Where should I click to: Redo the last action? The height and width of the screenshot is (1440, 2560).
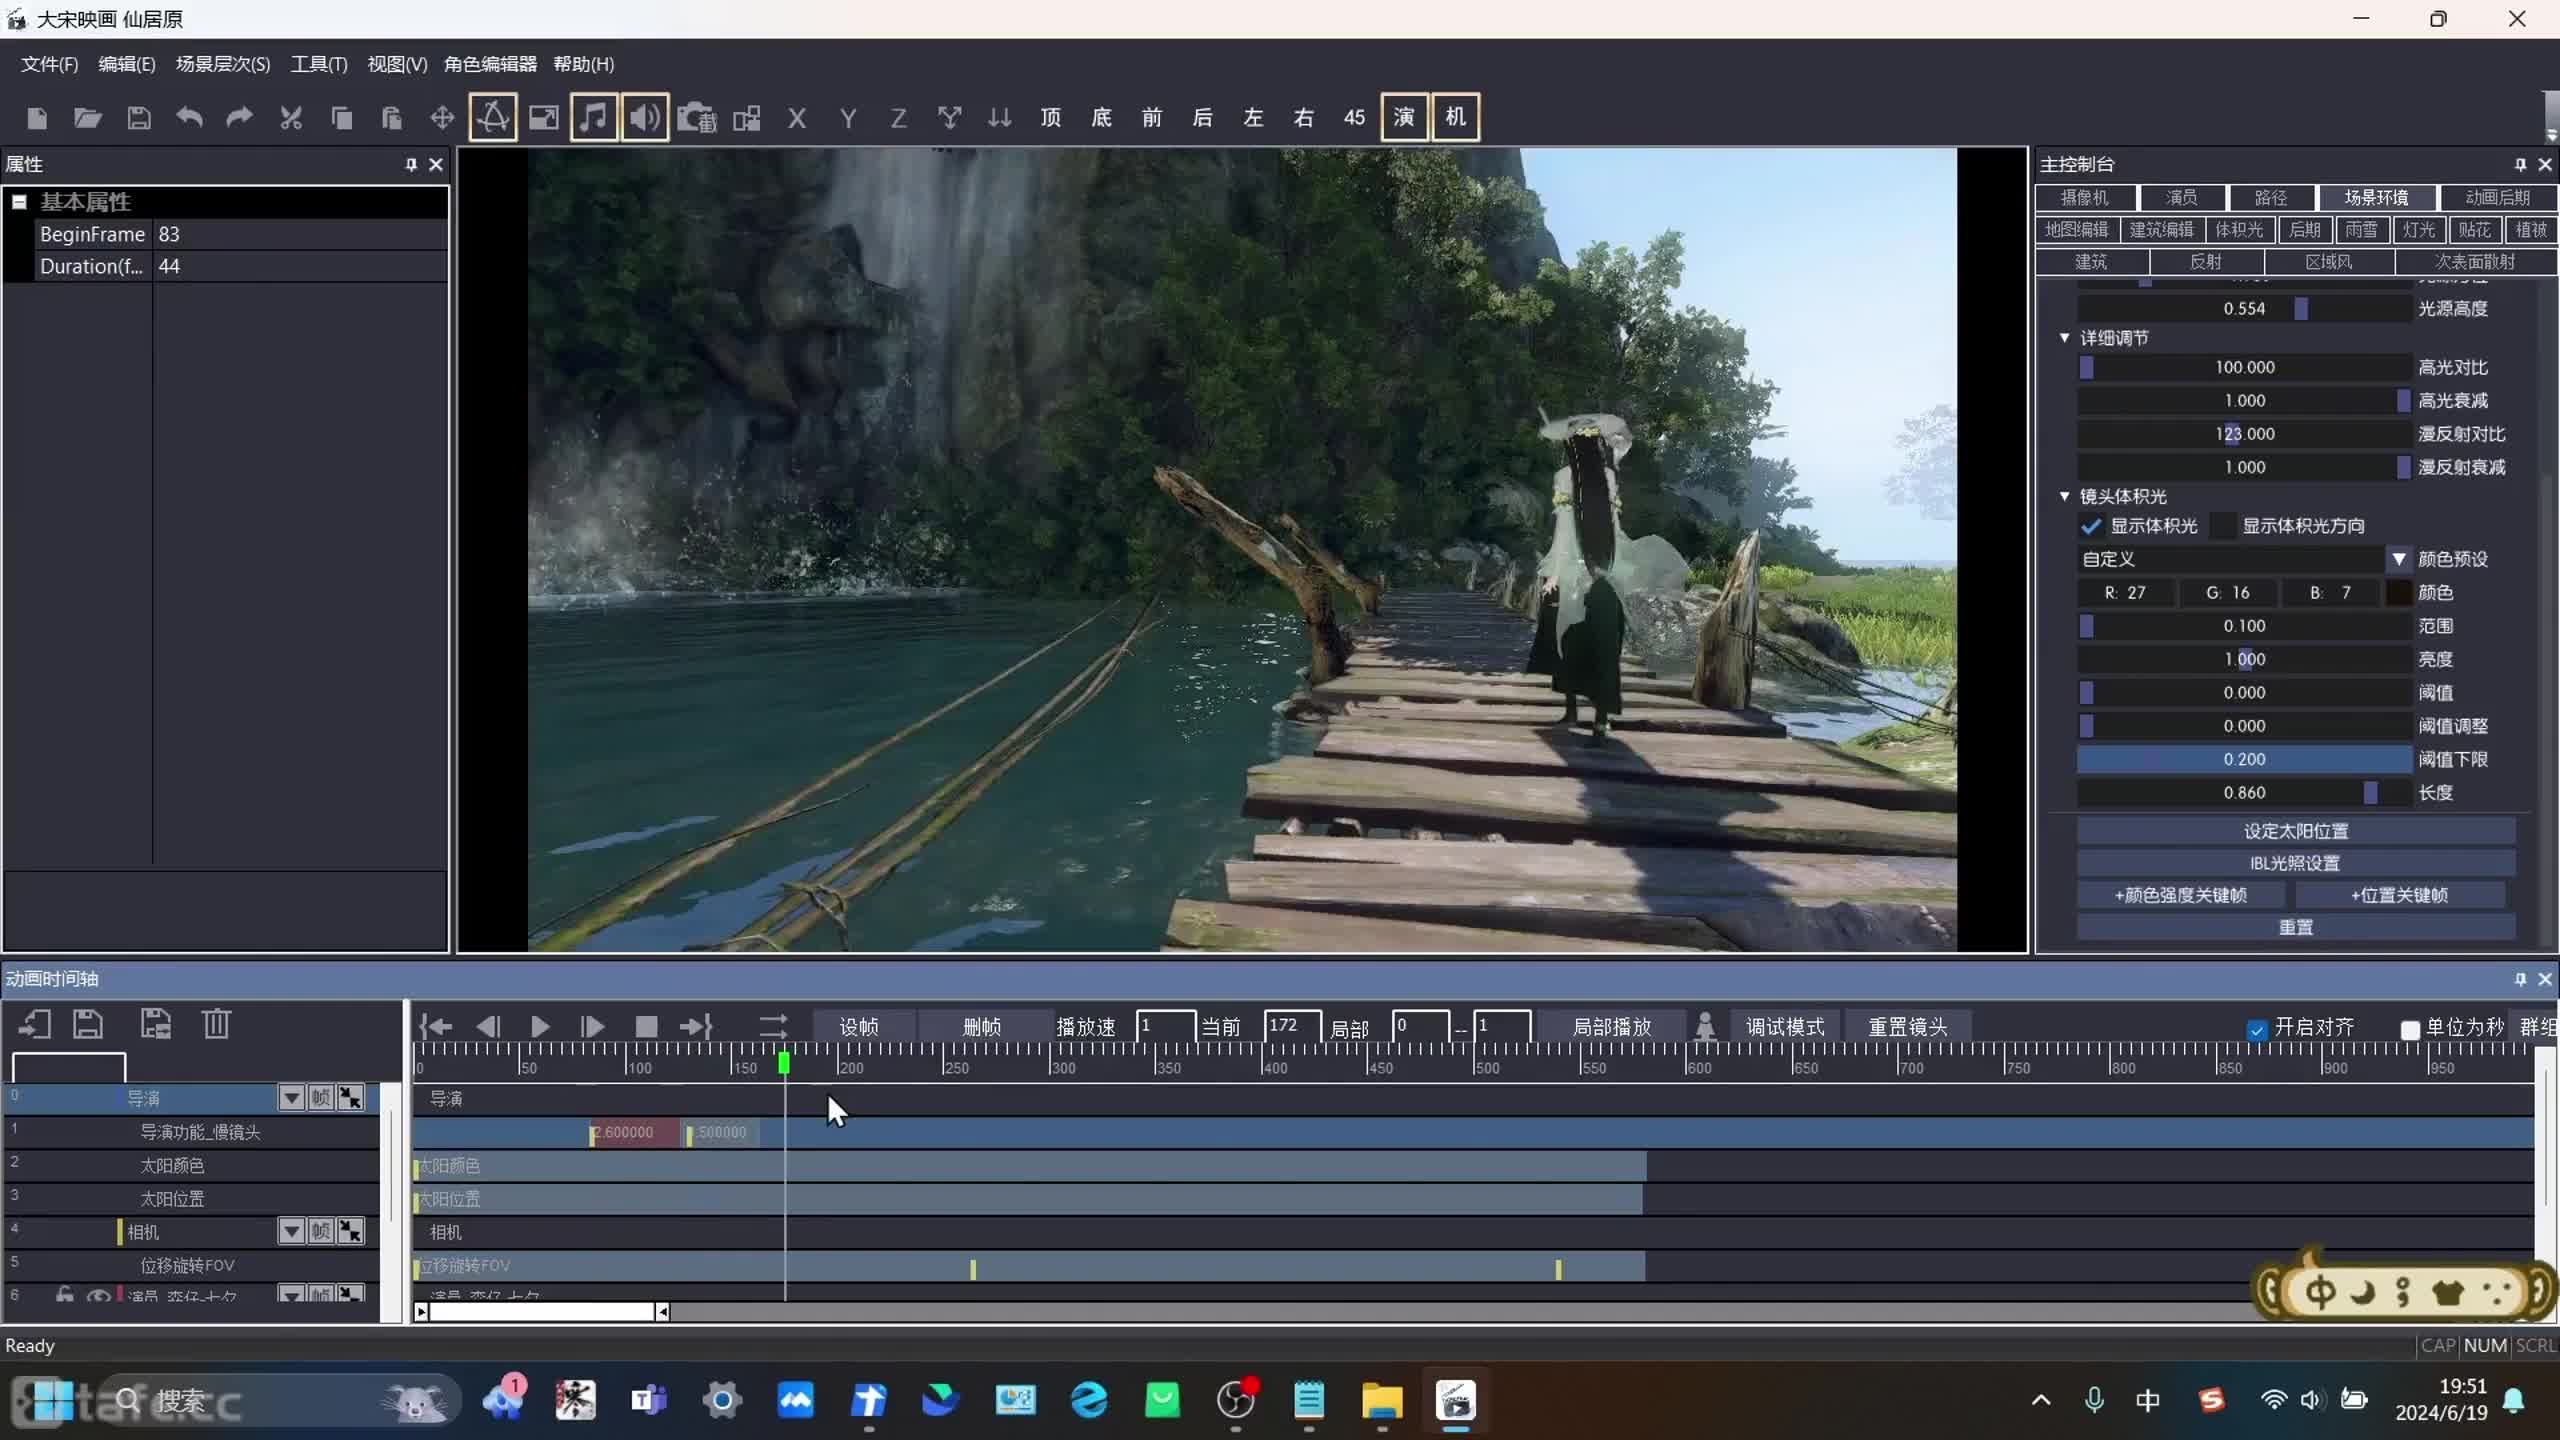[239, 118]
